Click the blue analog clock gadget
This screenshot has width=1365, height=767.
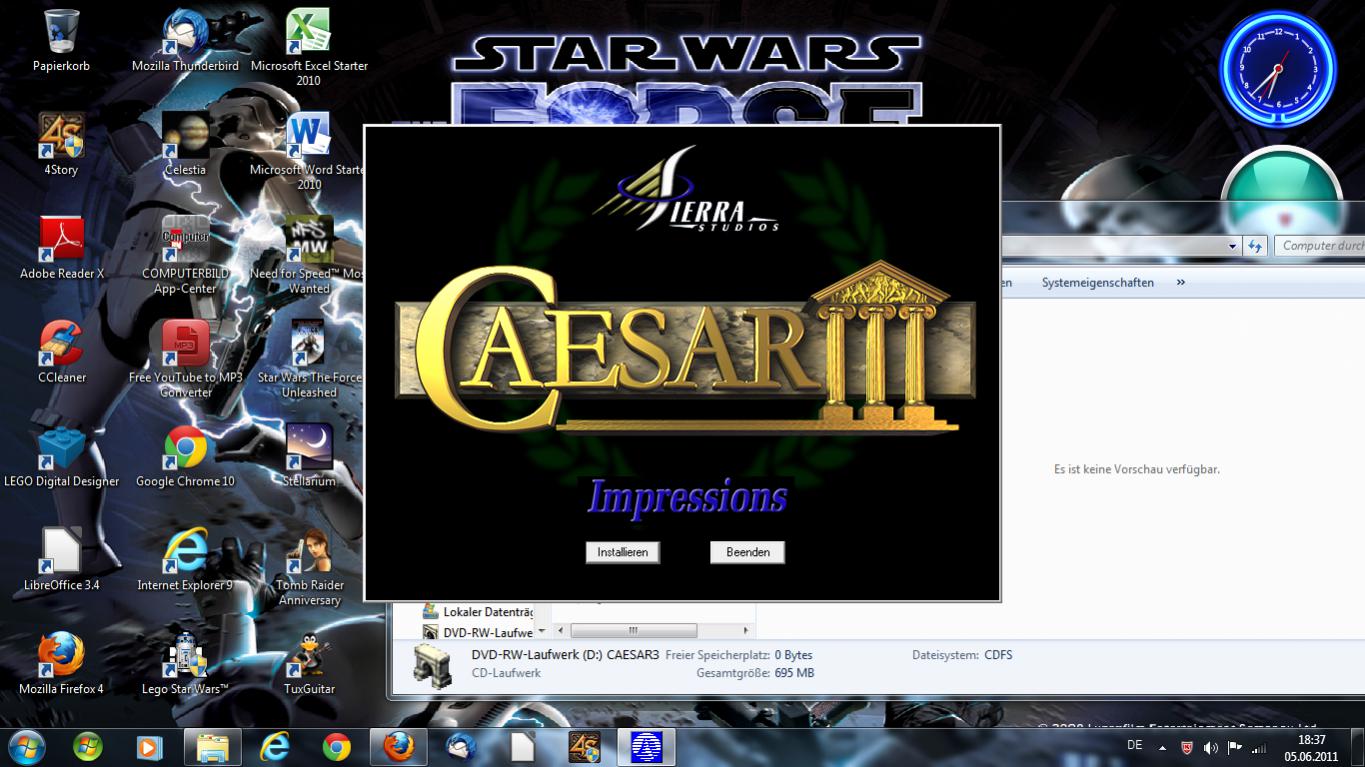[x=1278, y=70]
